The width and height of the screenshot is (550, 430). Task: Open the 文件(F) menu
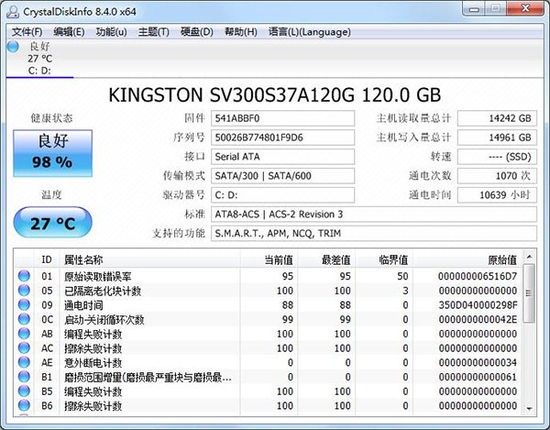tap(27, 32)
